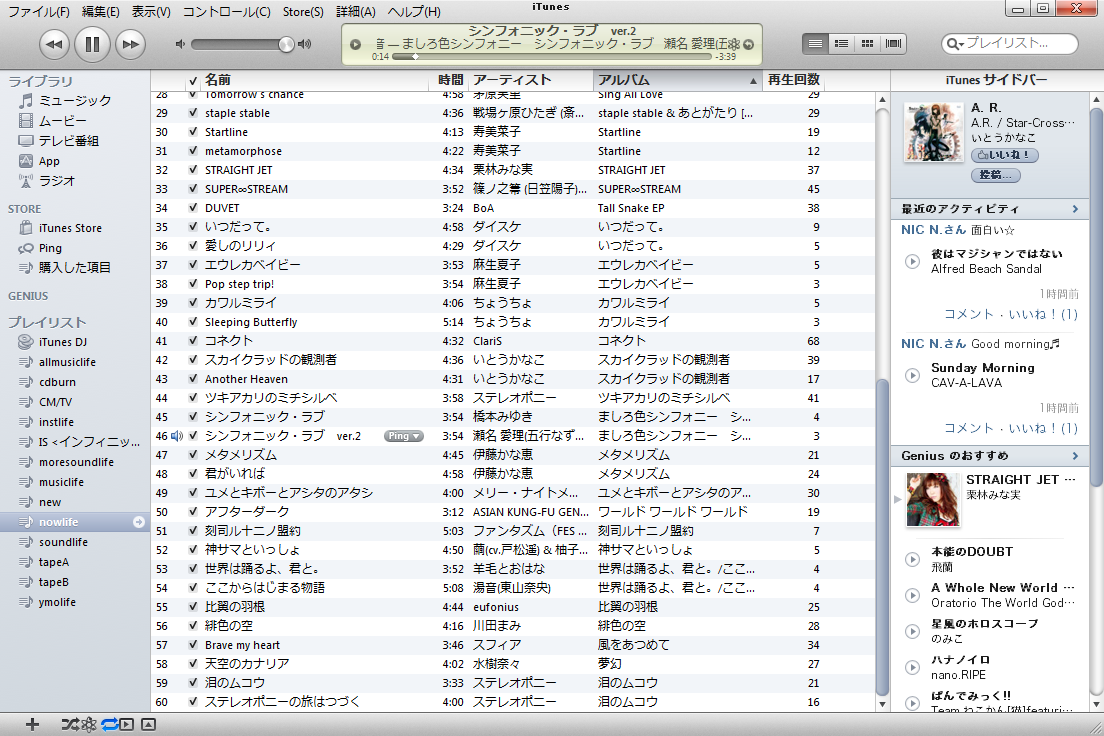The image size is (1104, 736).
Task: Pause the current song
Action: [x=92, y=44]
